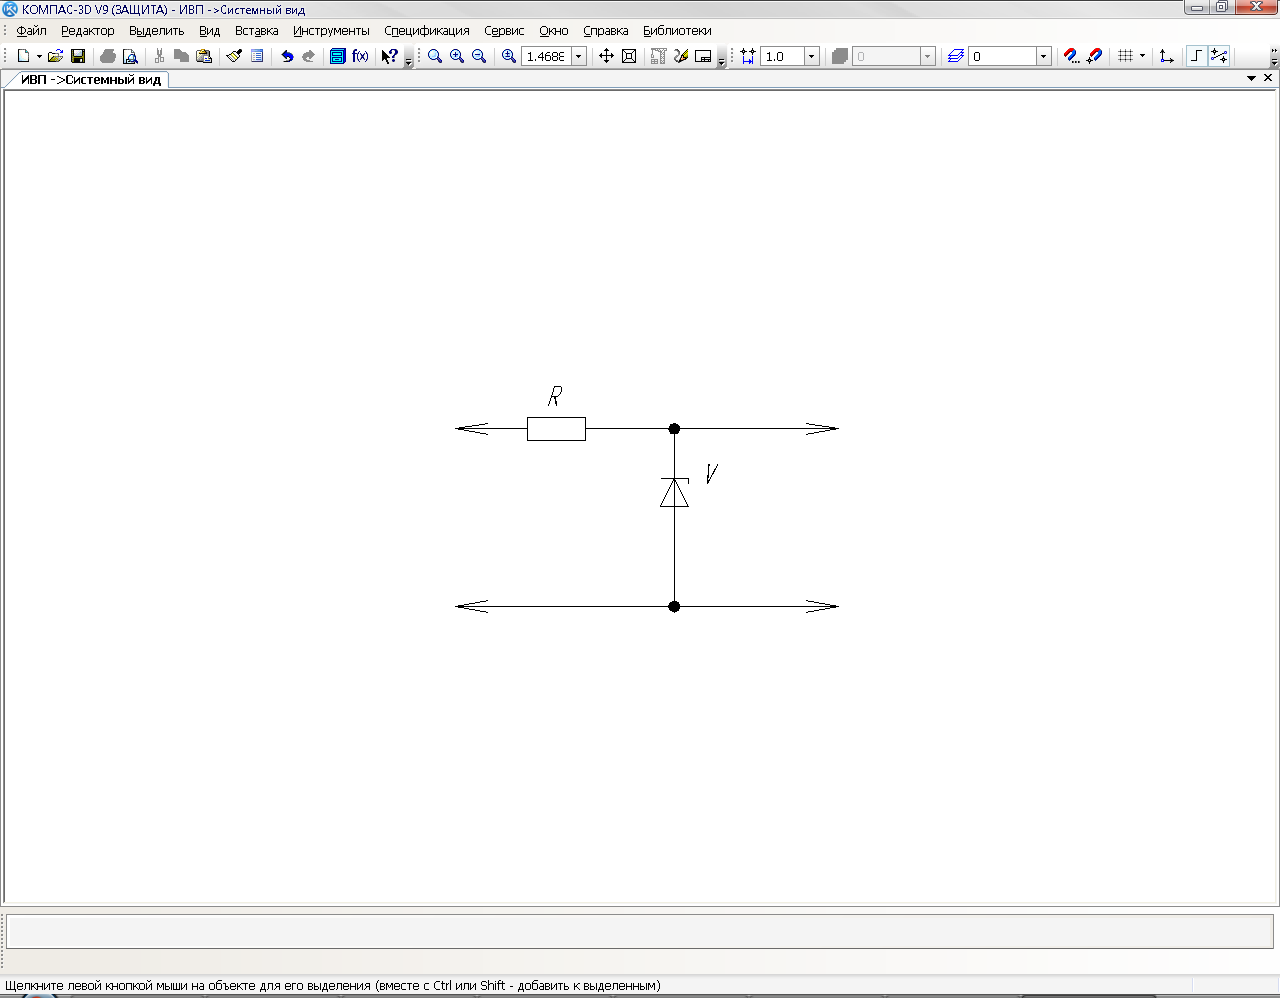The width and height of the screenshot is (1280, 998).
Task: Open the Библиотеки menu
Action: pyautogui.click(x=677, y=31)
